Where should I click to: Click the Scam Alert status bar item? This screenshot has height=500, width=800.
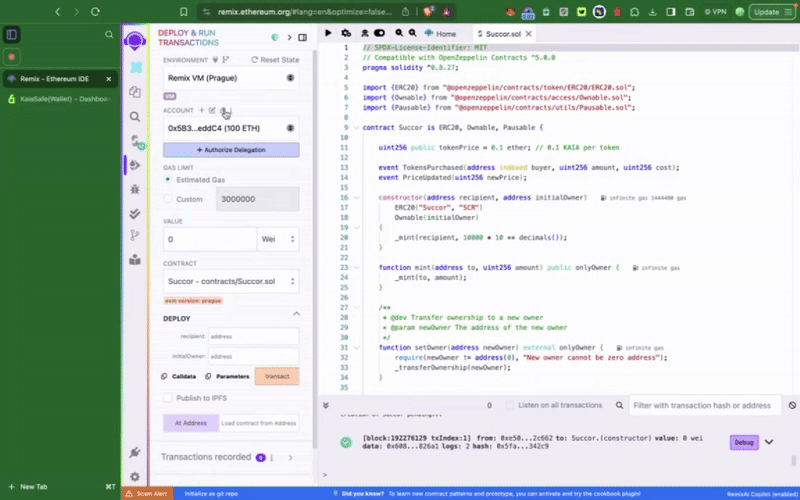tap(146, 493)
